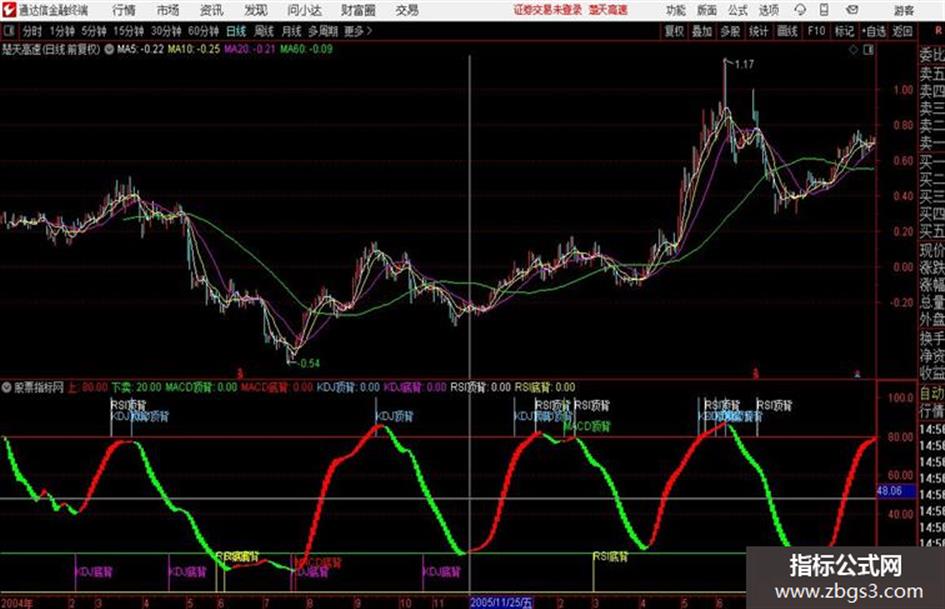This screenshot has height=609, width=945.
Task: Click the diamond icon at chart top-right
Action: coord(853,50)
